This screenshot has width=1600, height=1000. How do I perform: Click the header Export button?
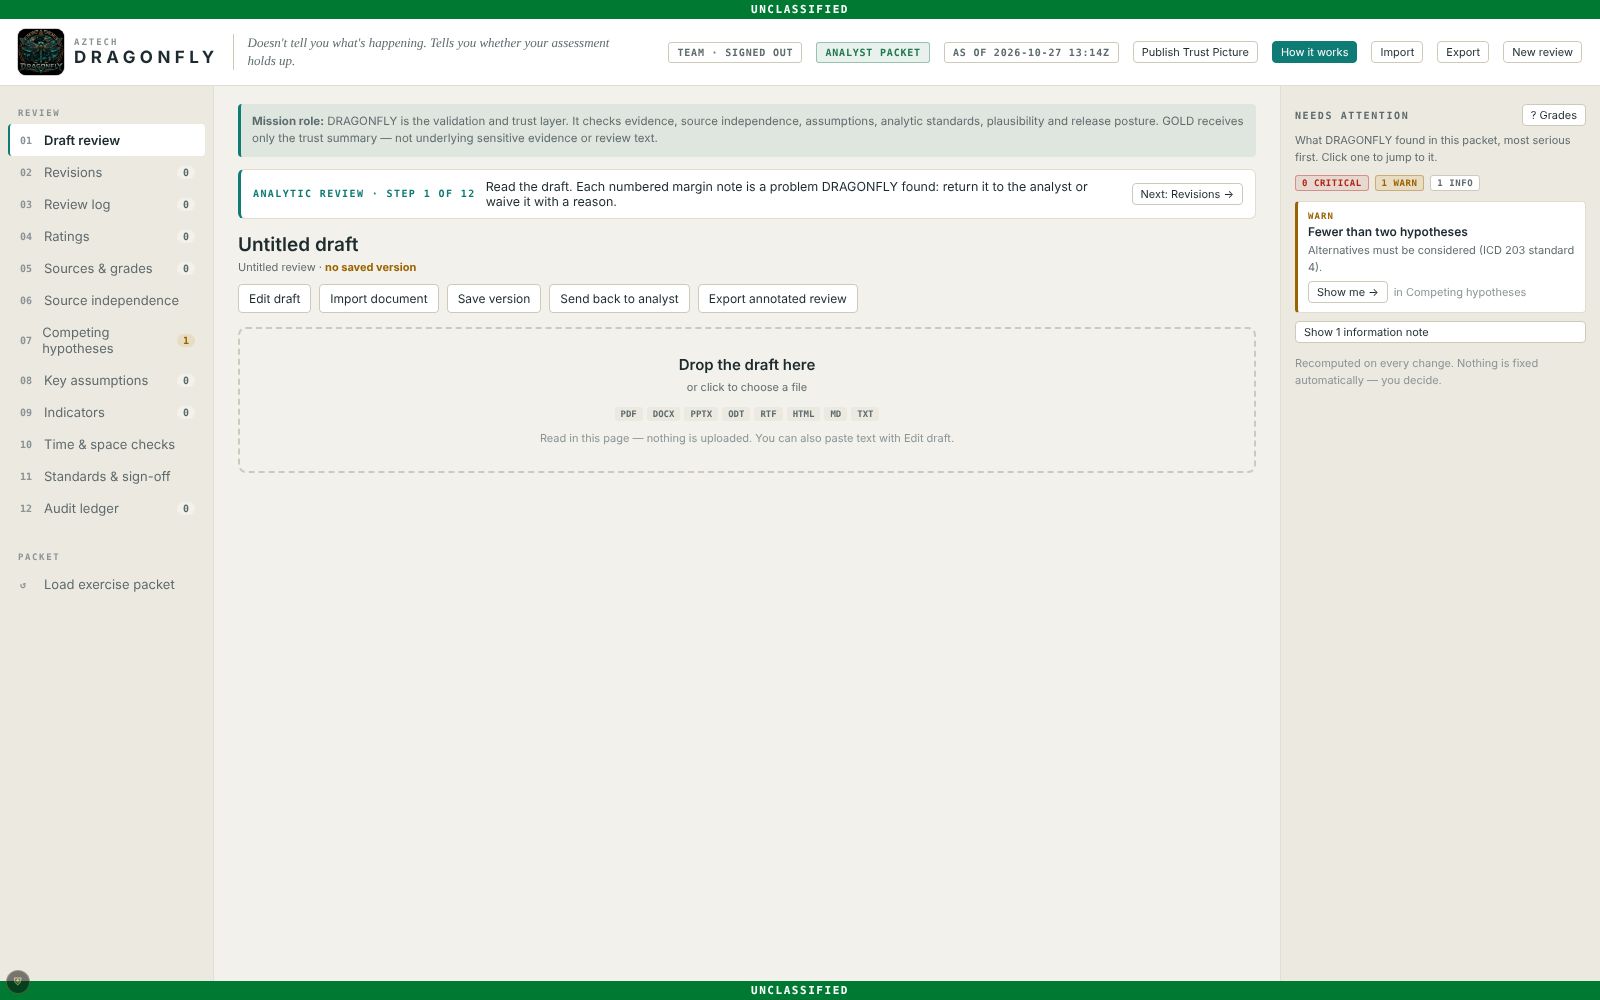[x=1463, y=52]
